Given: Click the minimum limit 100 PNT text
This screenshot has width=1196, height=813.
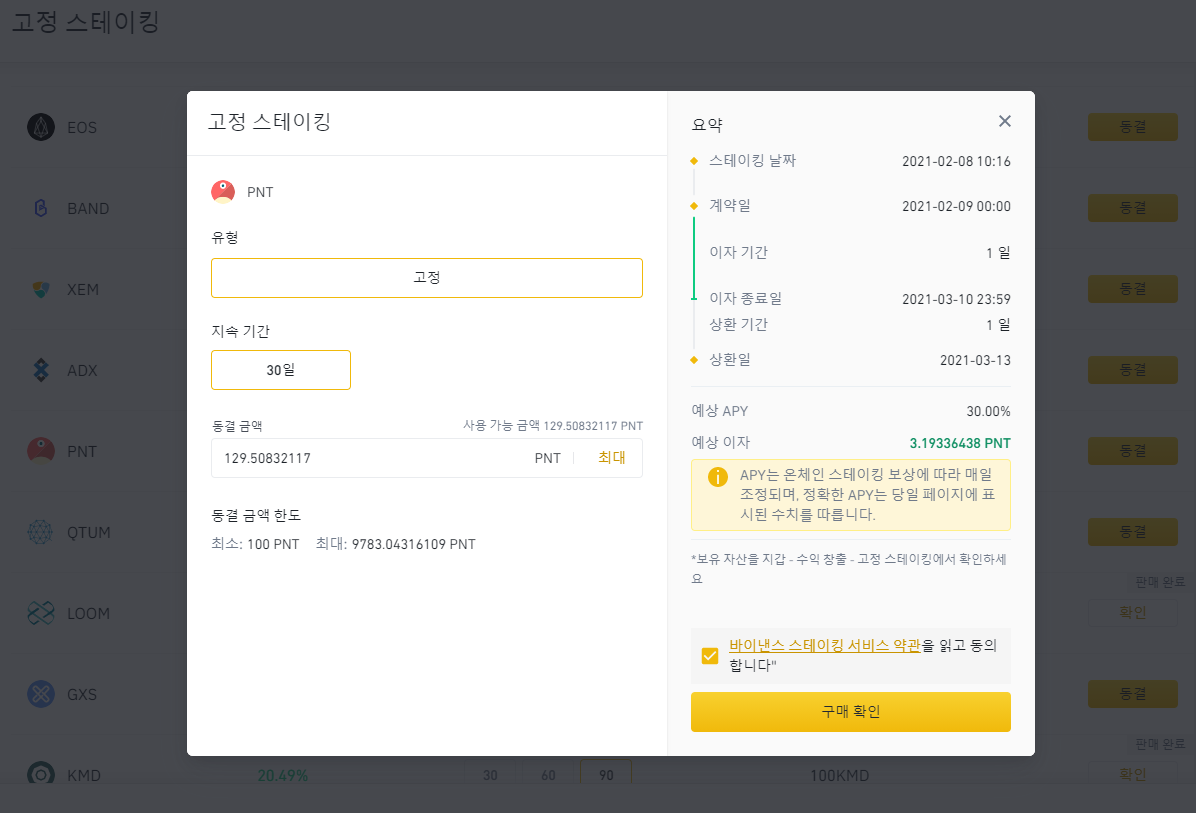Looking at the screenshot, I should tap(273, 545).
